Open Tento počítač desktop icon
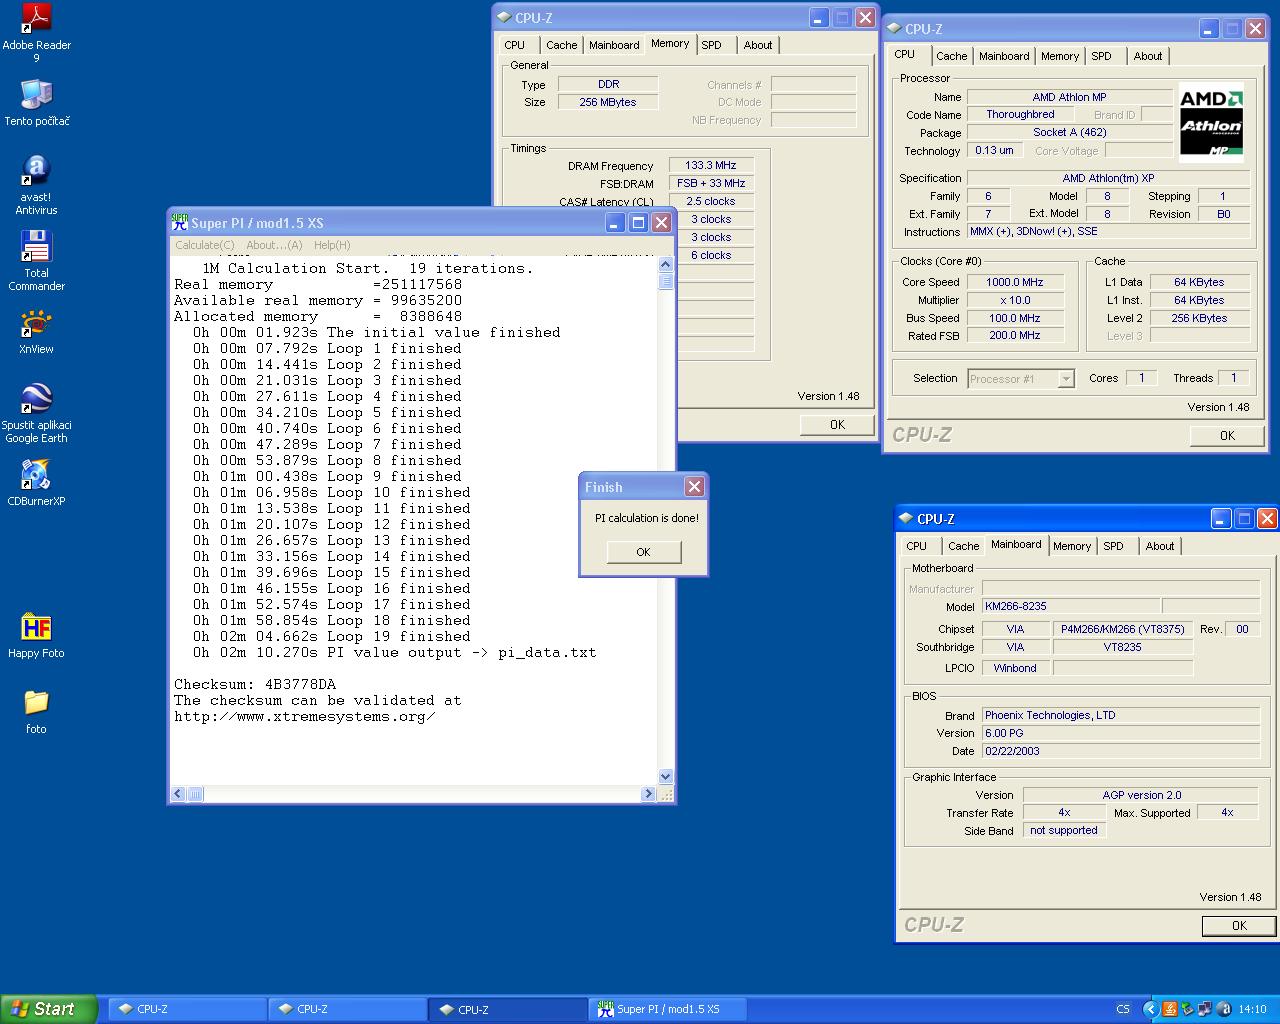1280x1024 pixels. click(36, 103)
